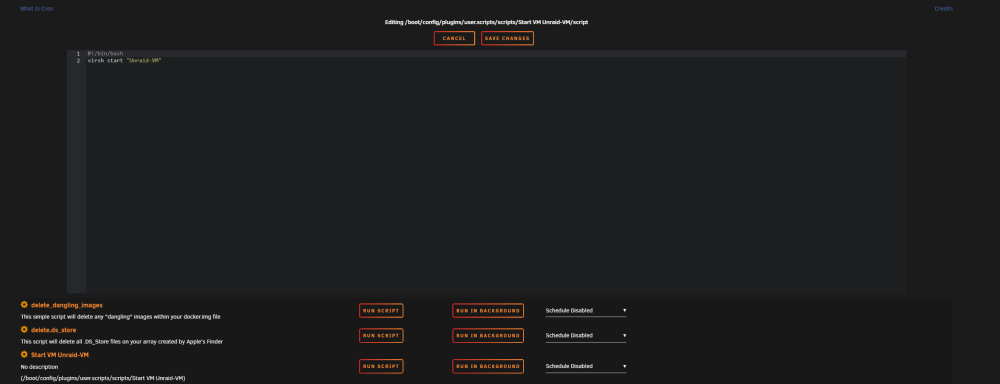
Task: Click the Start VM script path text
Action: tap(103, 378)
